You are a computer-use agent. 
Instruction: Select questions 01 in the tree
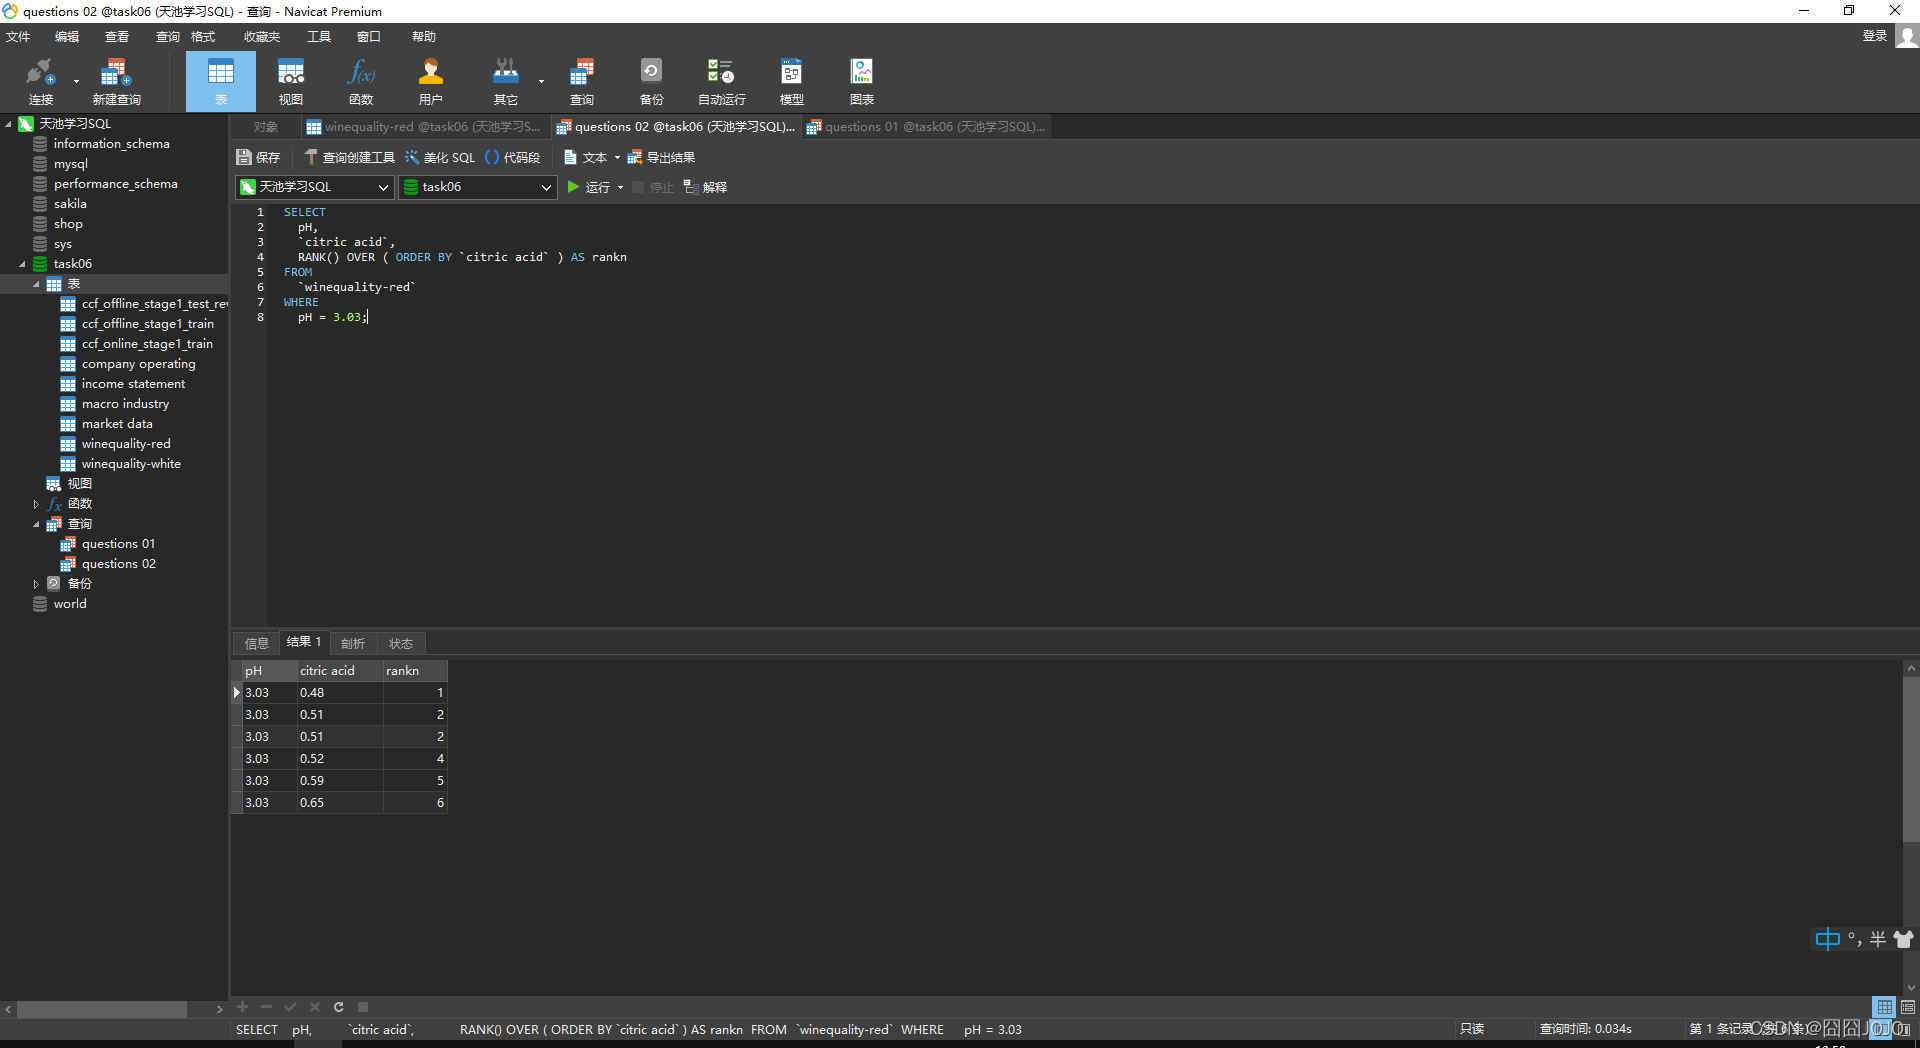118,544
